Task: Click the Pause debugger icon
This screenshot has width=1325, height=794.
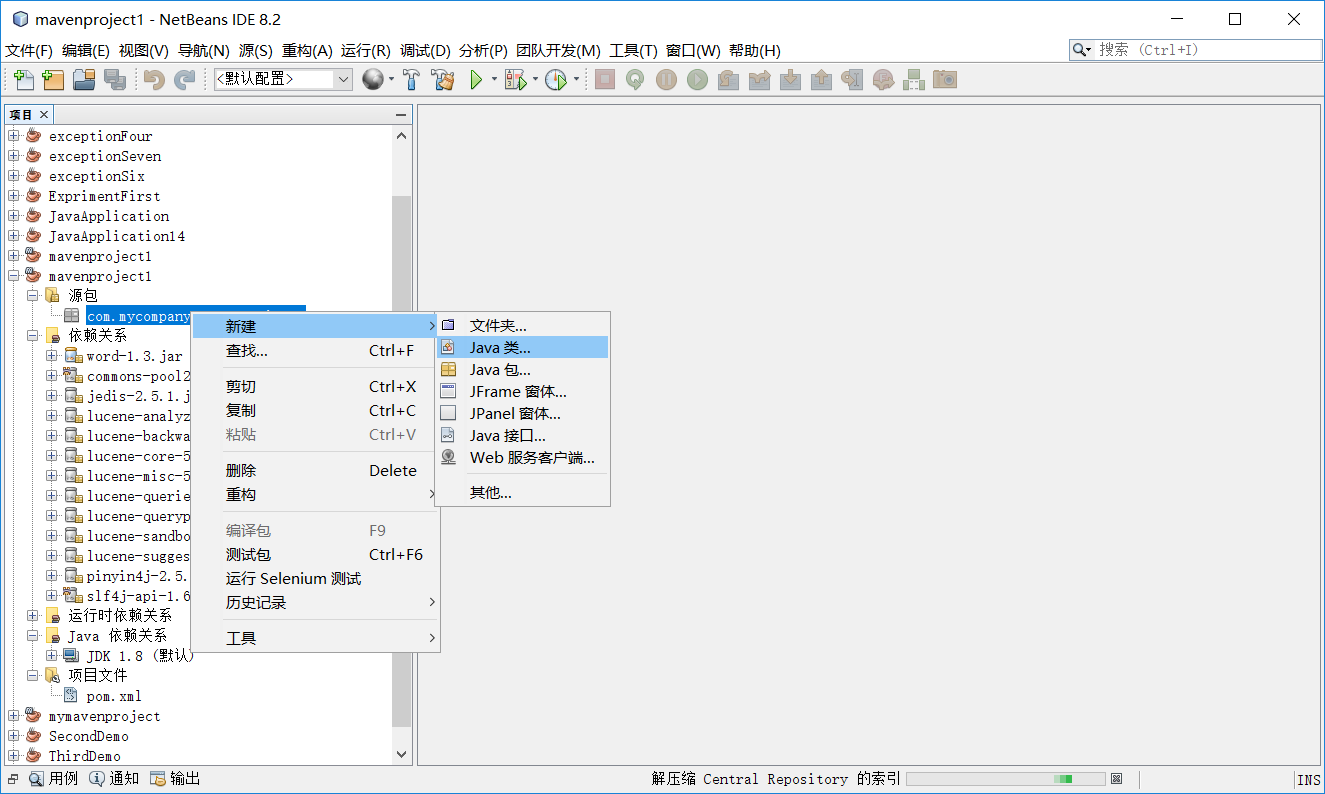Action: point(666,80)
